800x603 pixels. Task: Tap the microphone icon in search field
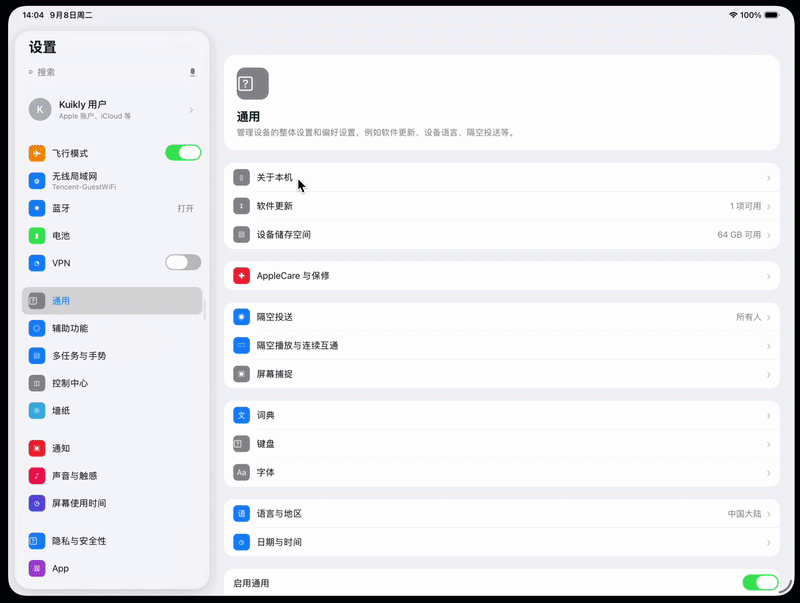(192, 72)
